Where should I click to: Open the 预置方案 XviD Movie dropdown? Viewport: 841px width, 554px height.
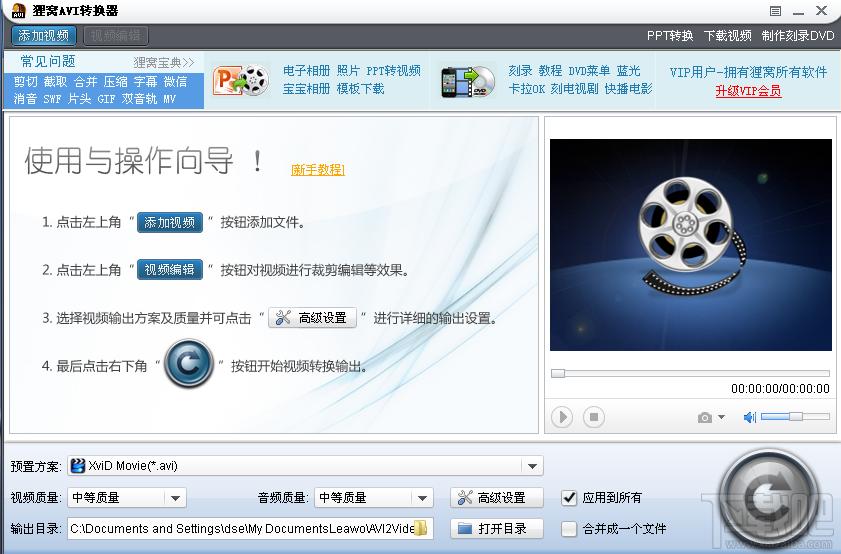point(305,466)
